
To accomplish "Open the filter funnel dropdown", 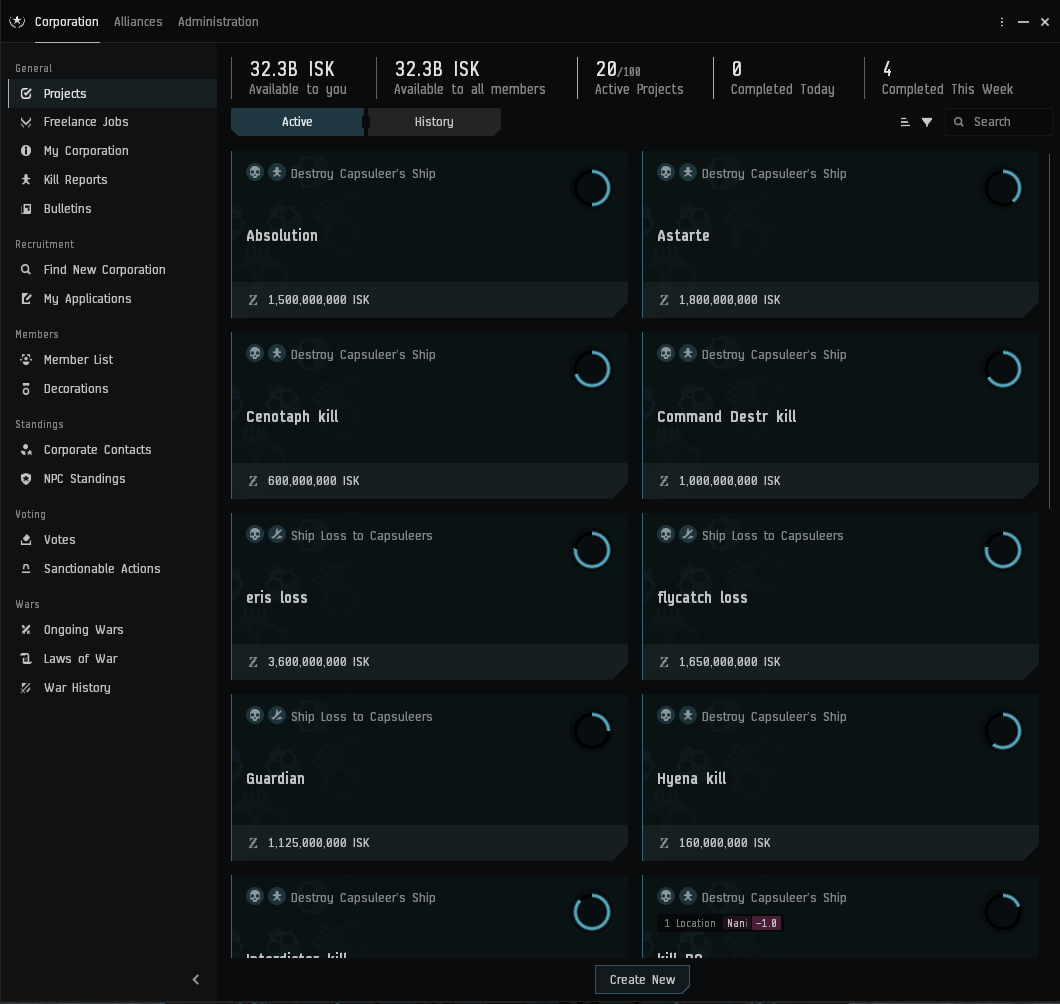I will [927, 122].
